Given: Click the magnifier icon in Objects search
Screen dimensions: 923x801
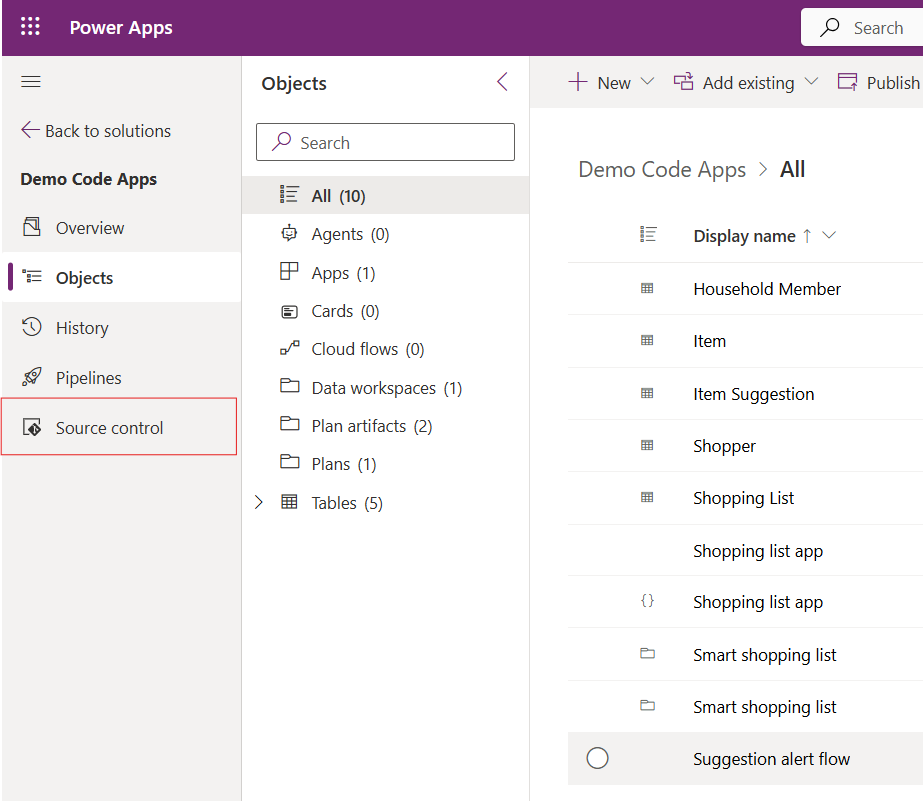Looking at the screenshot, I should [x=281, y=141].
